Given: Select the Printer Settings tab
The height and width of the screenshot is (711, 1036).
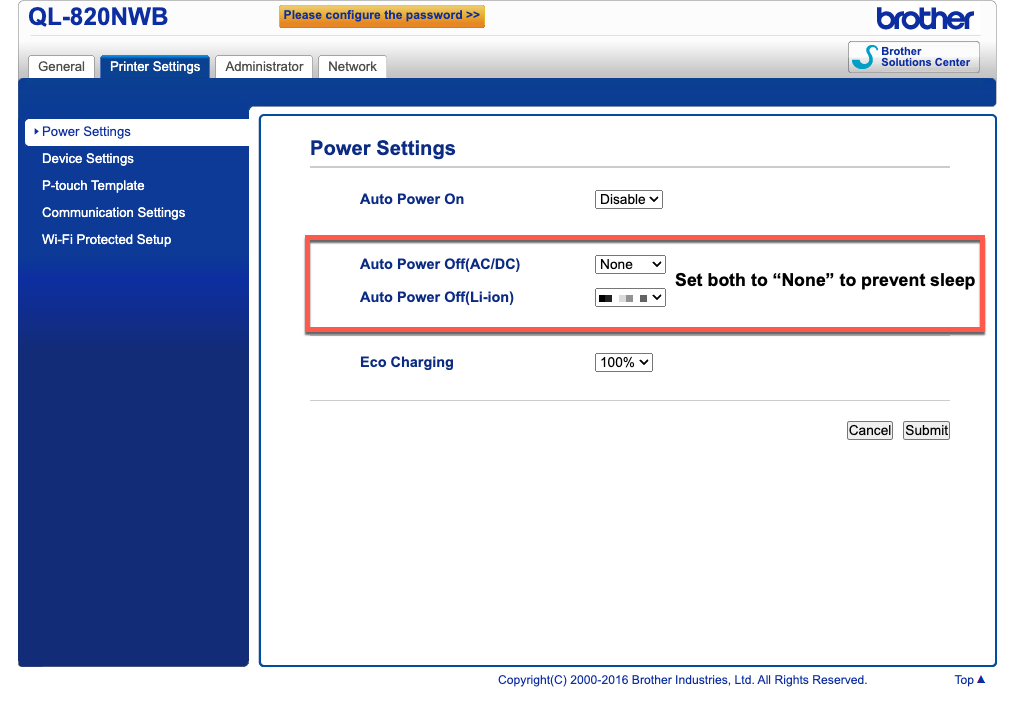Looking at the screenshot, I should pos(155,67).
